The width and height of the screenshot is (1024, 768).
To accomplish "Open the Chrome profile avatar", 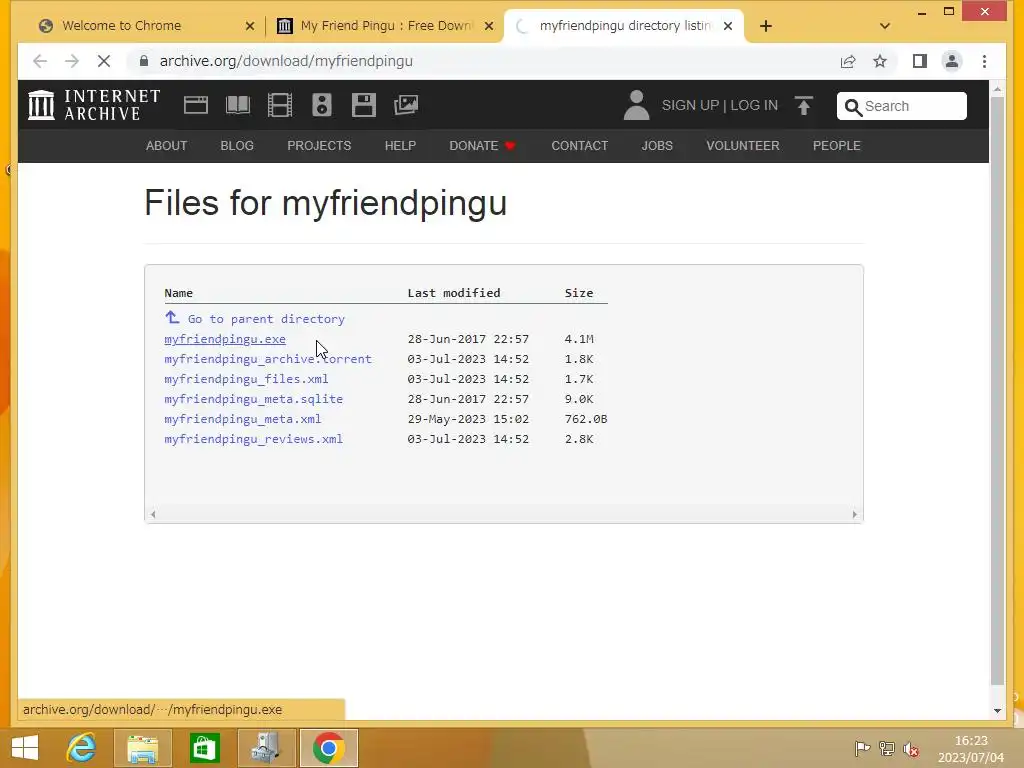I will point(952,61).
